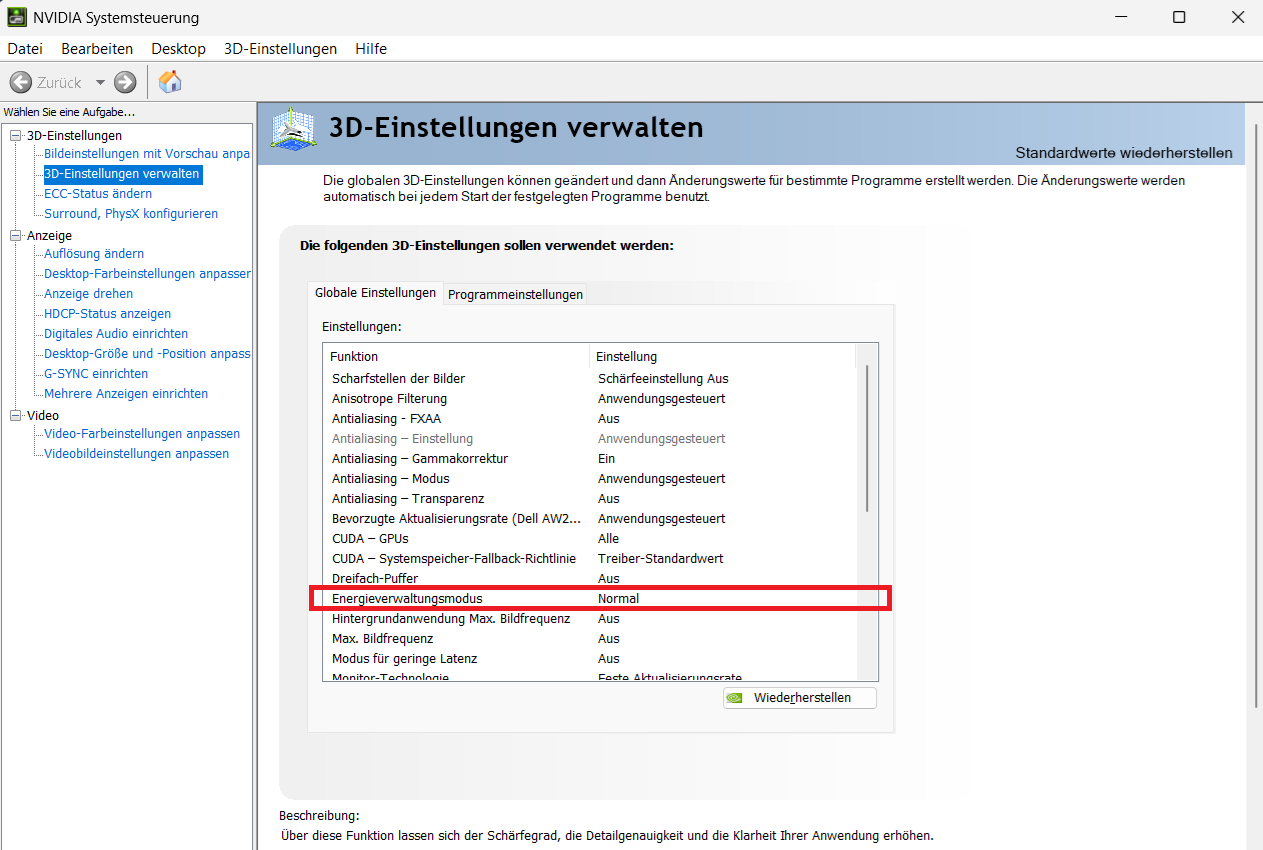Image resolution: width=1263 pixels, height=850 pixels.
Task: Open Mehrere Anzeigen einrichten
Action: [x=126, y=394]
